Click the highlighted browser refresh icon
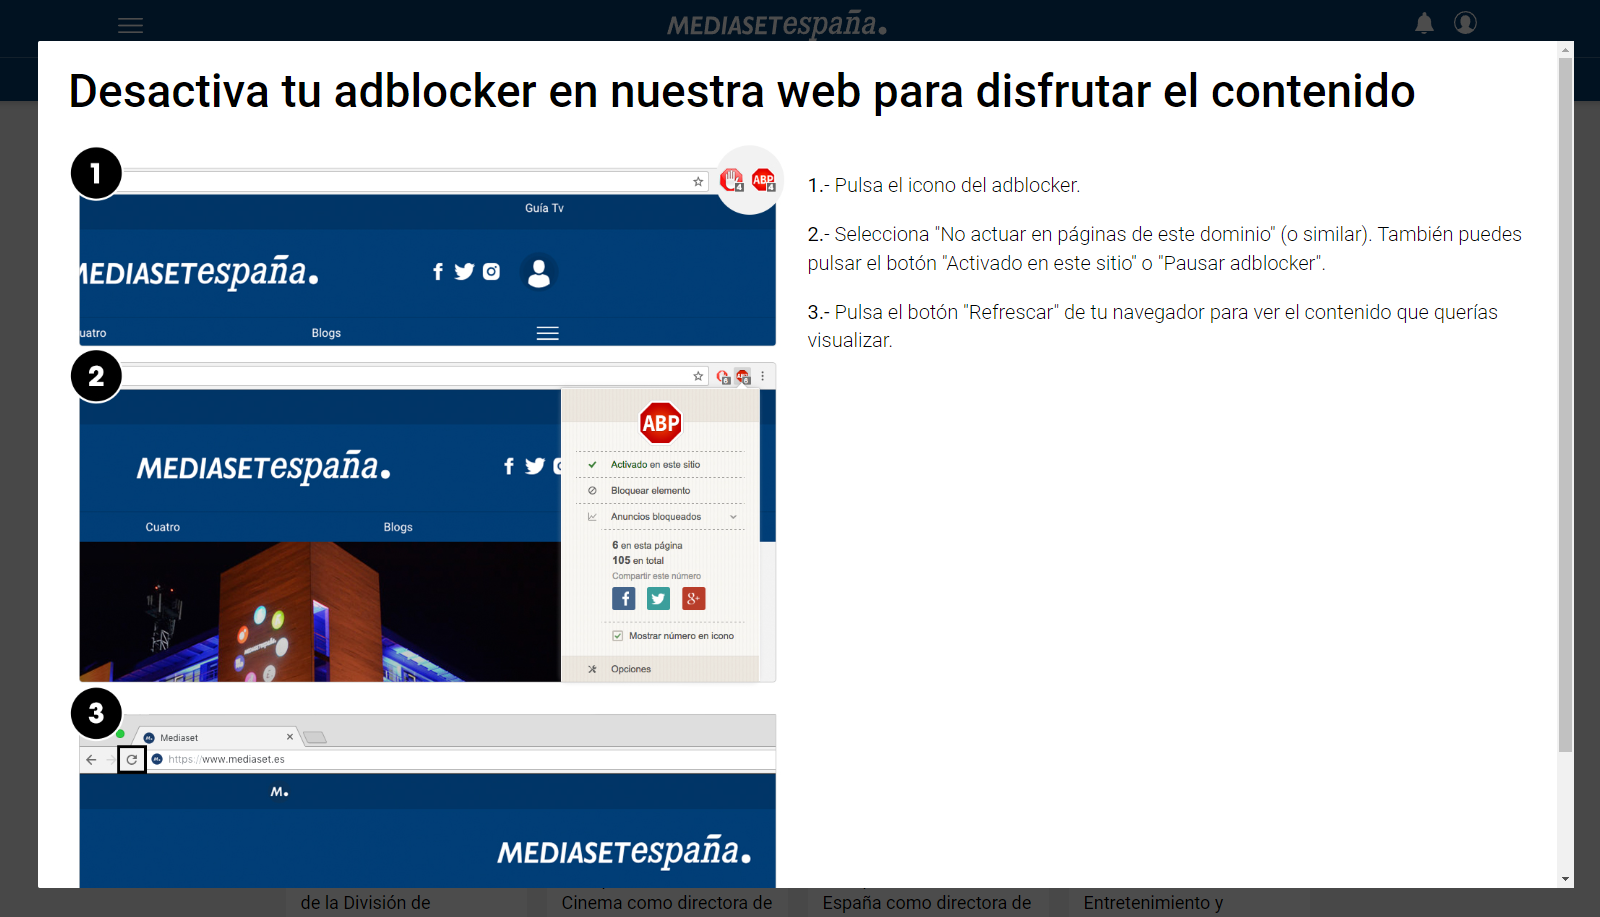Screen dimensions: 1600x917 [x=131, y=759]
